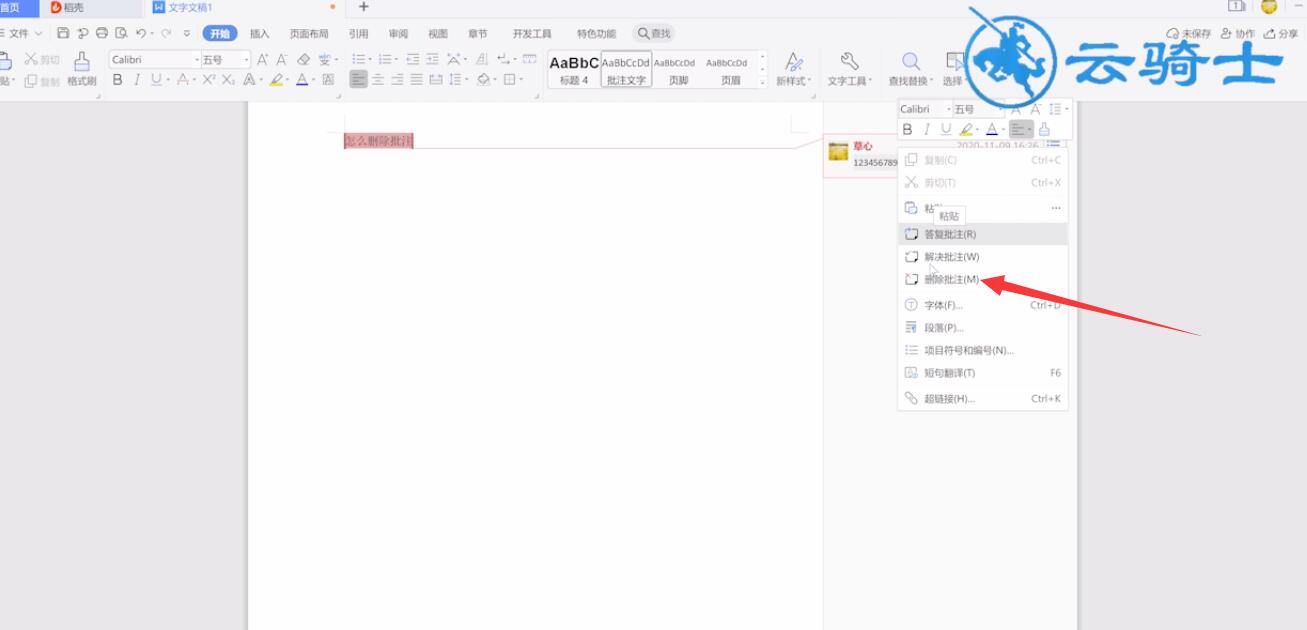Choose 短句翻译(T) in context menu
Image resolution: width=1307 pixels, height=630 pixels.
(x=983, y=373)
